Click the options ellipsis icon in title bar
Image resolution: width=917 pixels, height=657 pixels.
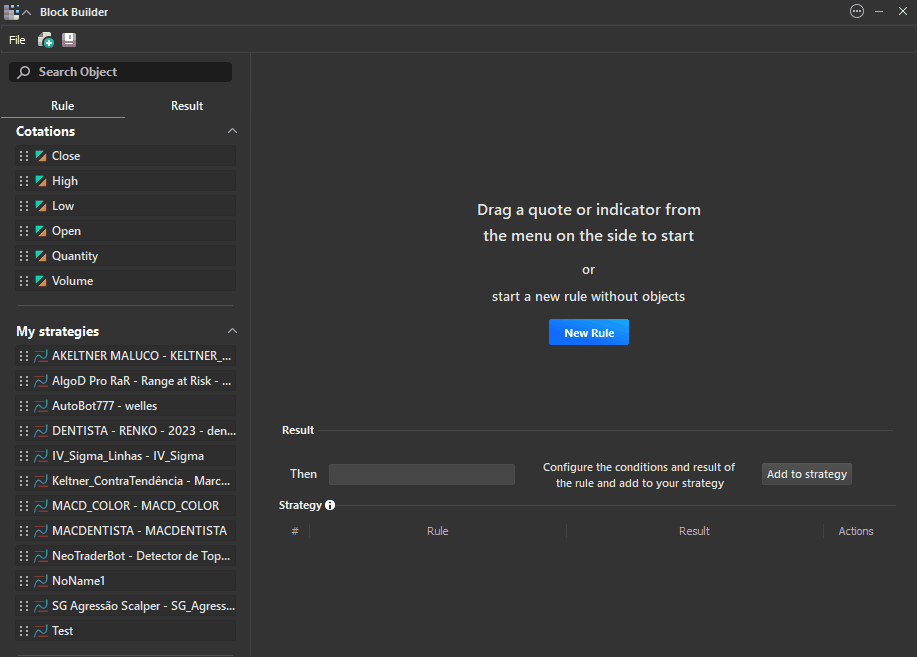[x=856, y=12]
